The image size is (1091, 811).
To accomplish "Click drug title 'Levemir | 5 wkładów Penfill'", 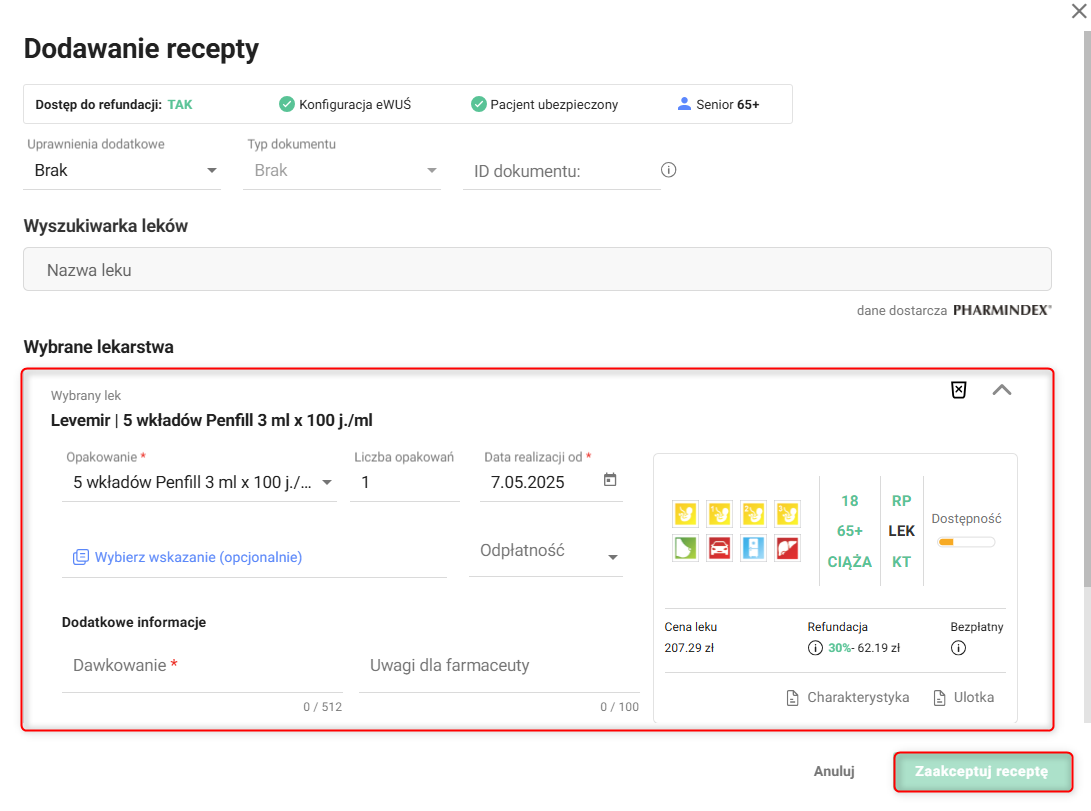I will [212, 420].
